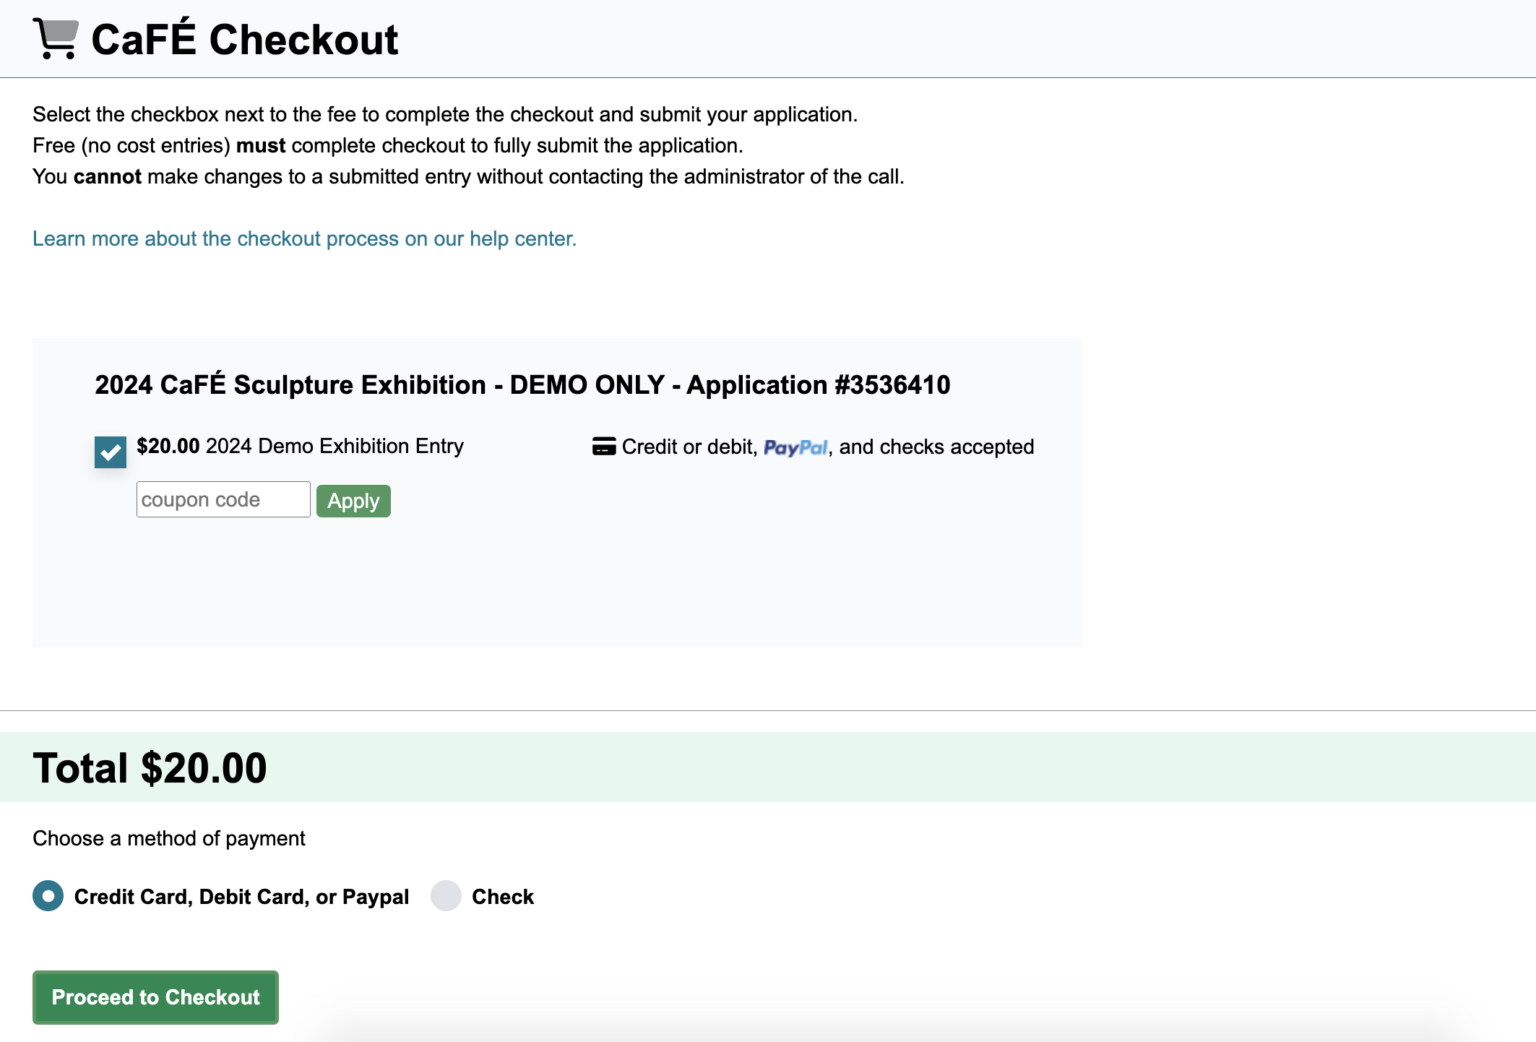Click the shopping cart icon in the header
The width and height of the screenshot is (1536, 1042).
pyautogui.click(x=55, y=39)
